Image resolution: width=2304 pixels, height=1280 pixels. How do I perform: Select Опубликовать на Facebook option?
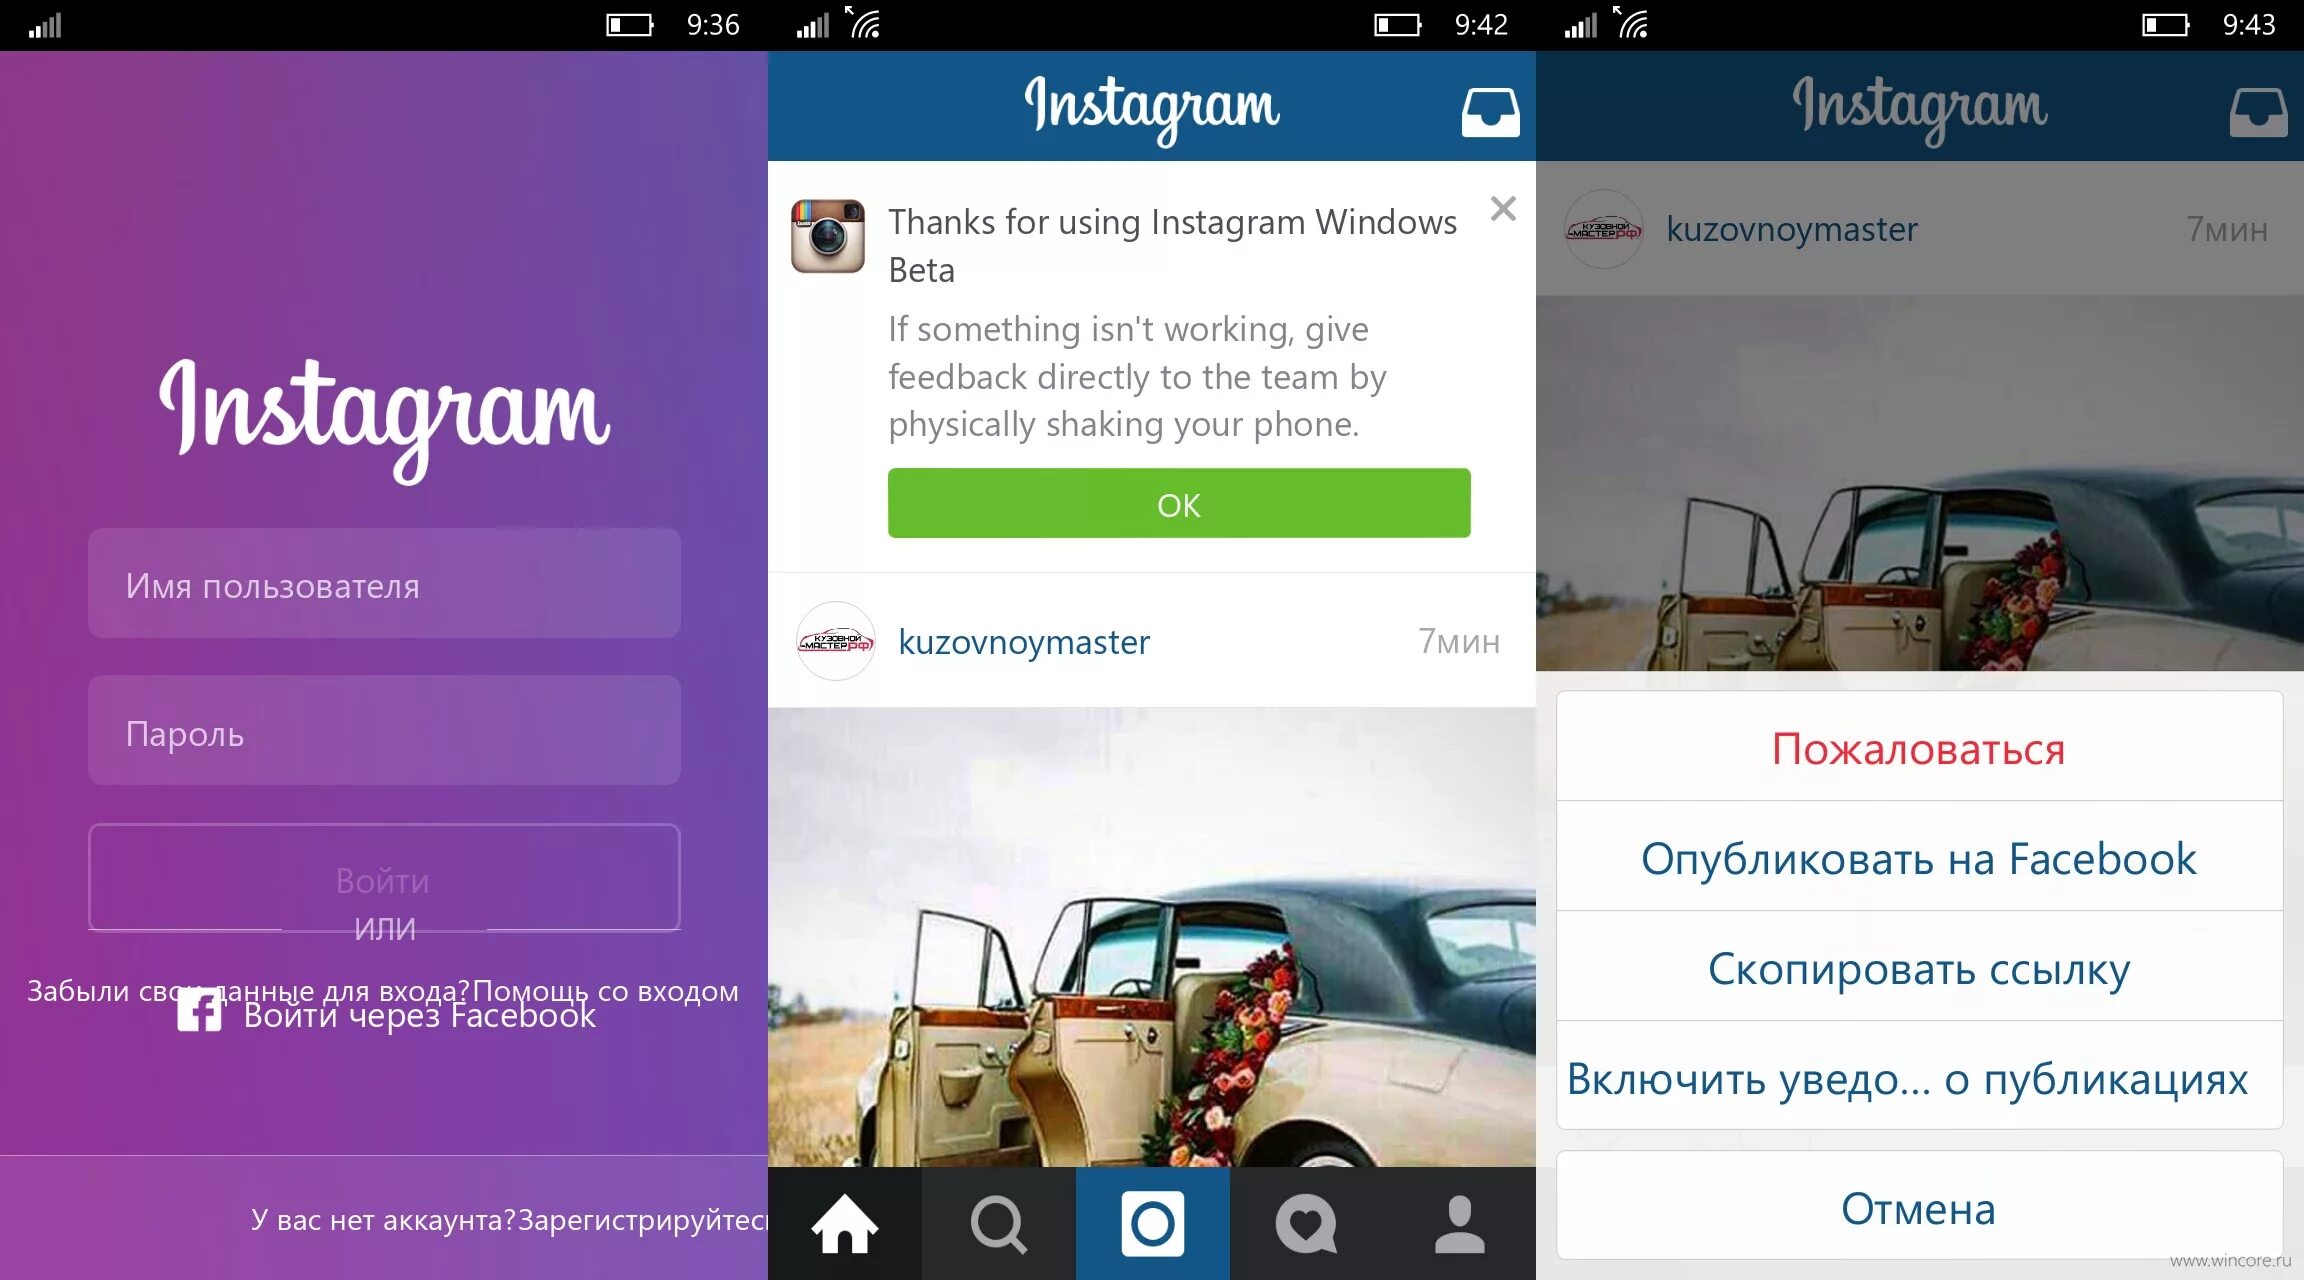point(1919,857)
